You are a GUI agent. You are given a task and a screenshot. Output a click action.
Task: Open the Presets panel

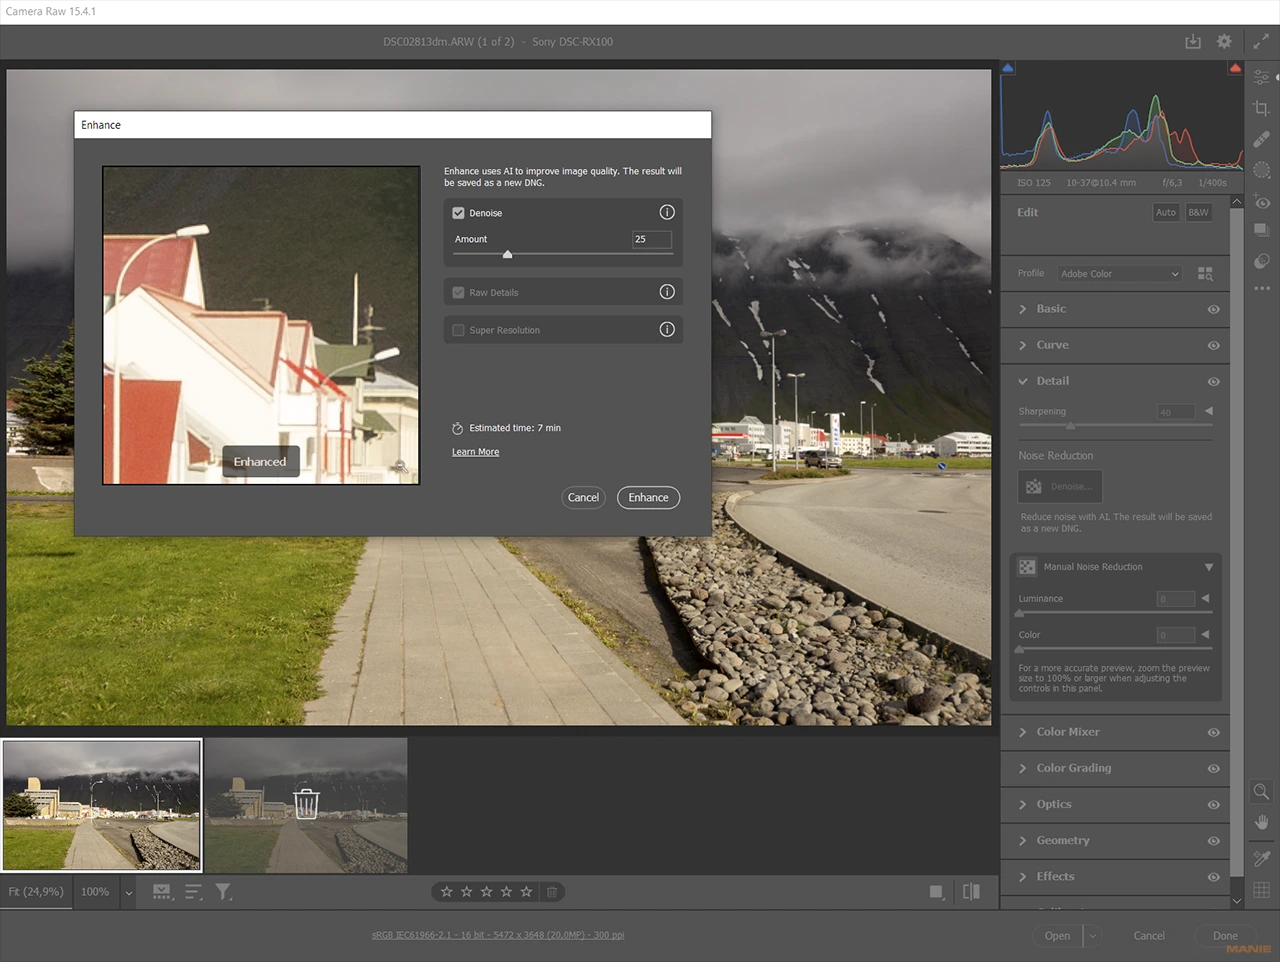tap(1261, 228)
